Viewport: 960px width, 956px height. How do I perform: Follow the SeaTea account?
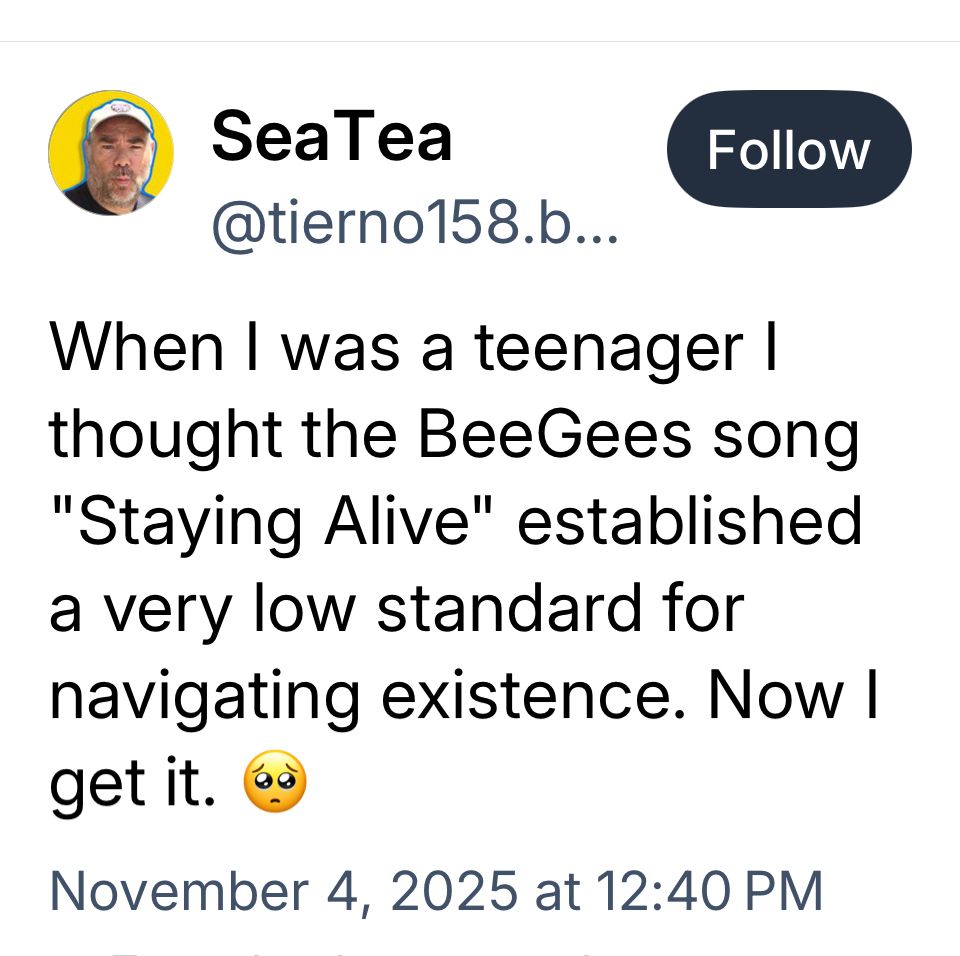click(x=788, y=150)
